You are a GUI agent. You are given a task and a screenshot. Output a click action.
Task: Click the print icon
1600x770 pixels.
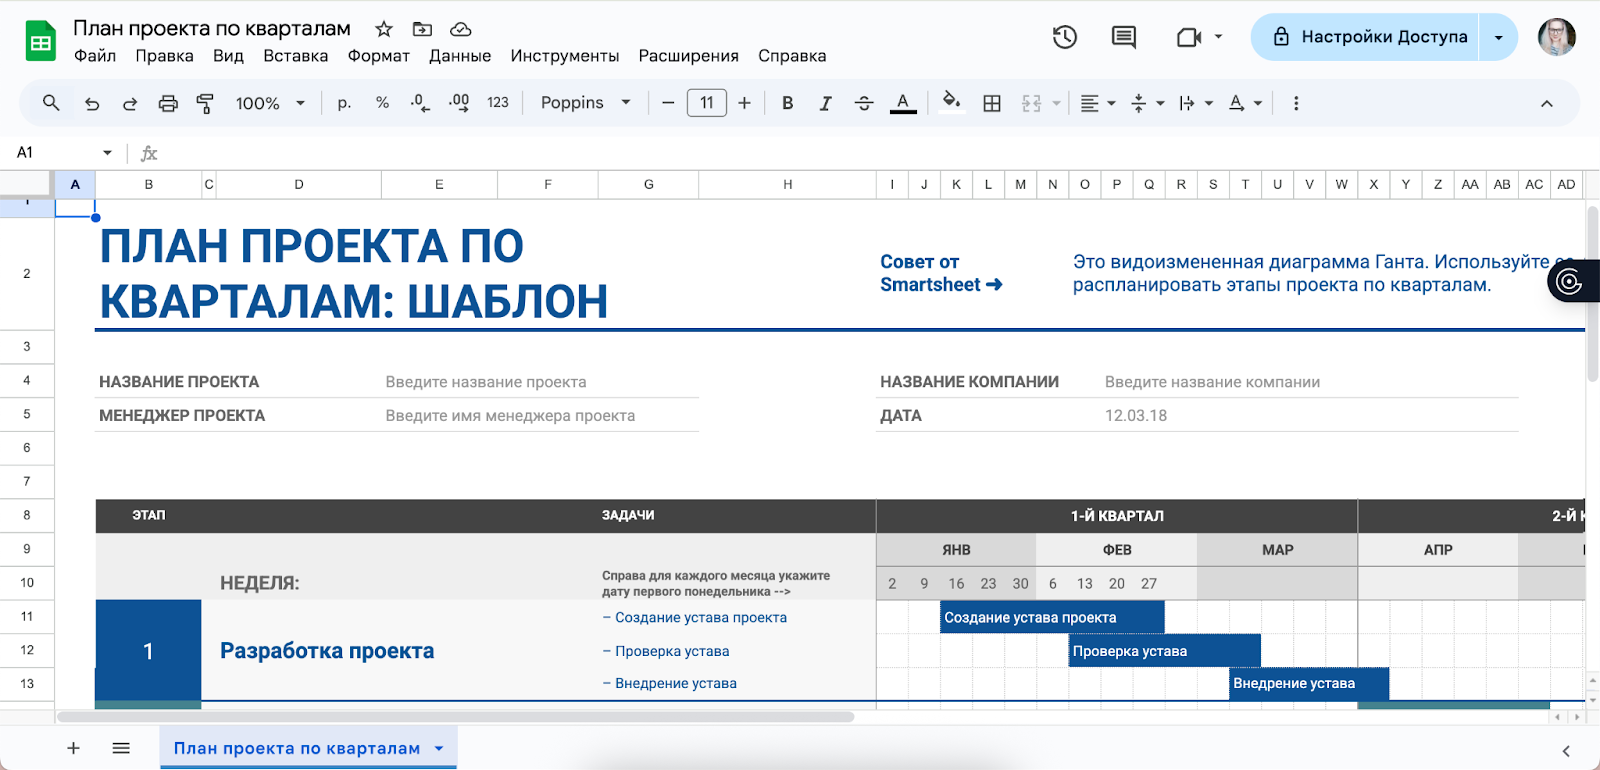coord(168,103)
